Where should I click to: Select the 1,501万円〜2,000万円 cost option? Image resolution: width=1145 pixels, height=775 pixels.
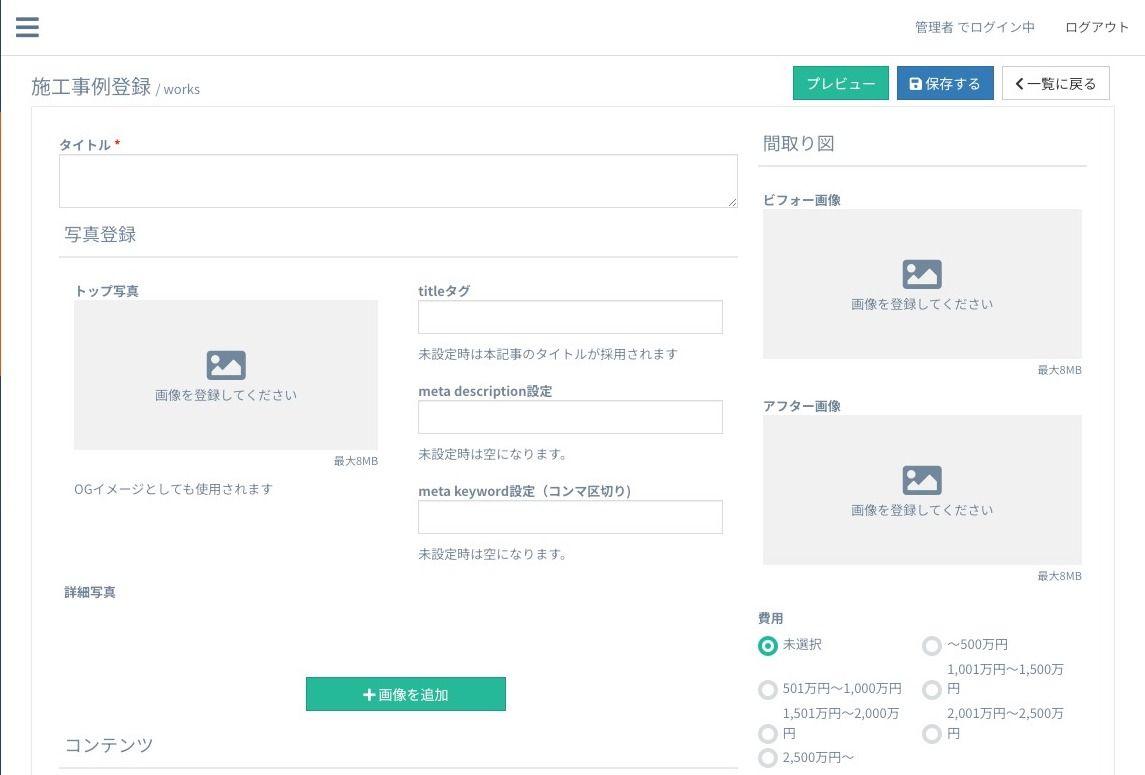(768, 734)
